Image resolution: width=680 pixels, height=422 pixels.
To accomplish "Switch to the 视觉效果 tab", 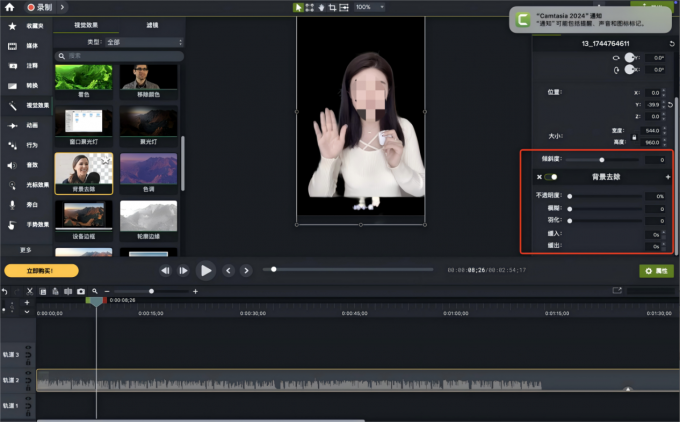I will [86, 25].
